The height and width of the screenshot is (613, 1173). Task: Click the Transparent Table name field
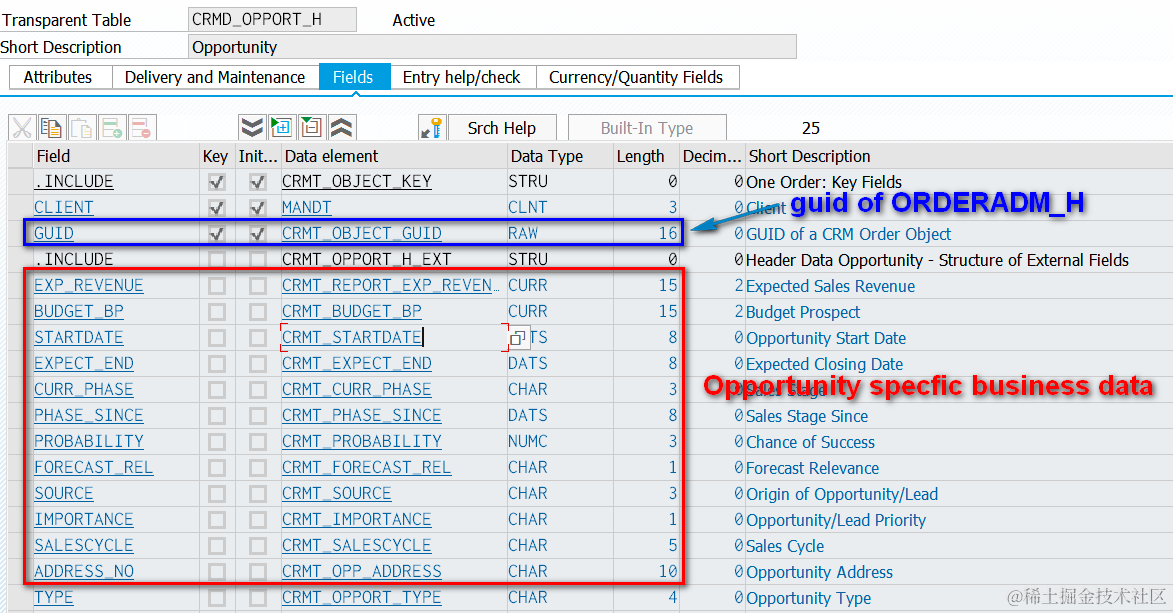(272, 19)
